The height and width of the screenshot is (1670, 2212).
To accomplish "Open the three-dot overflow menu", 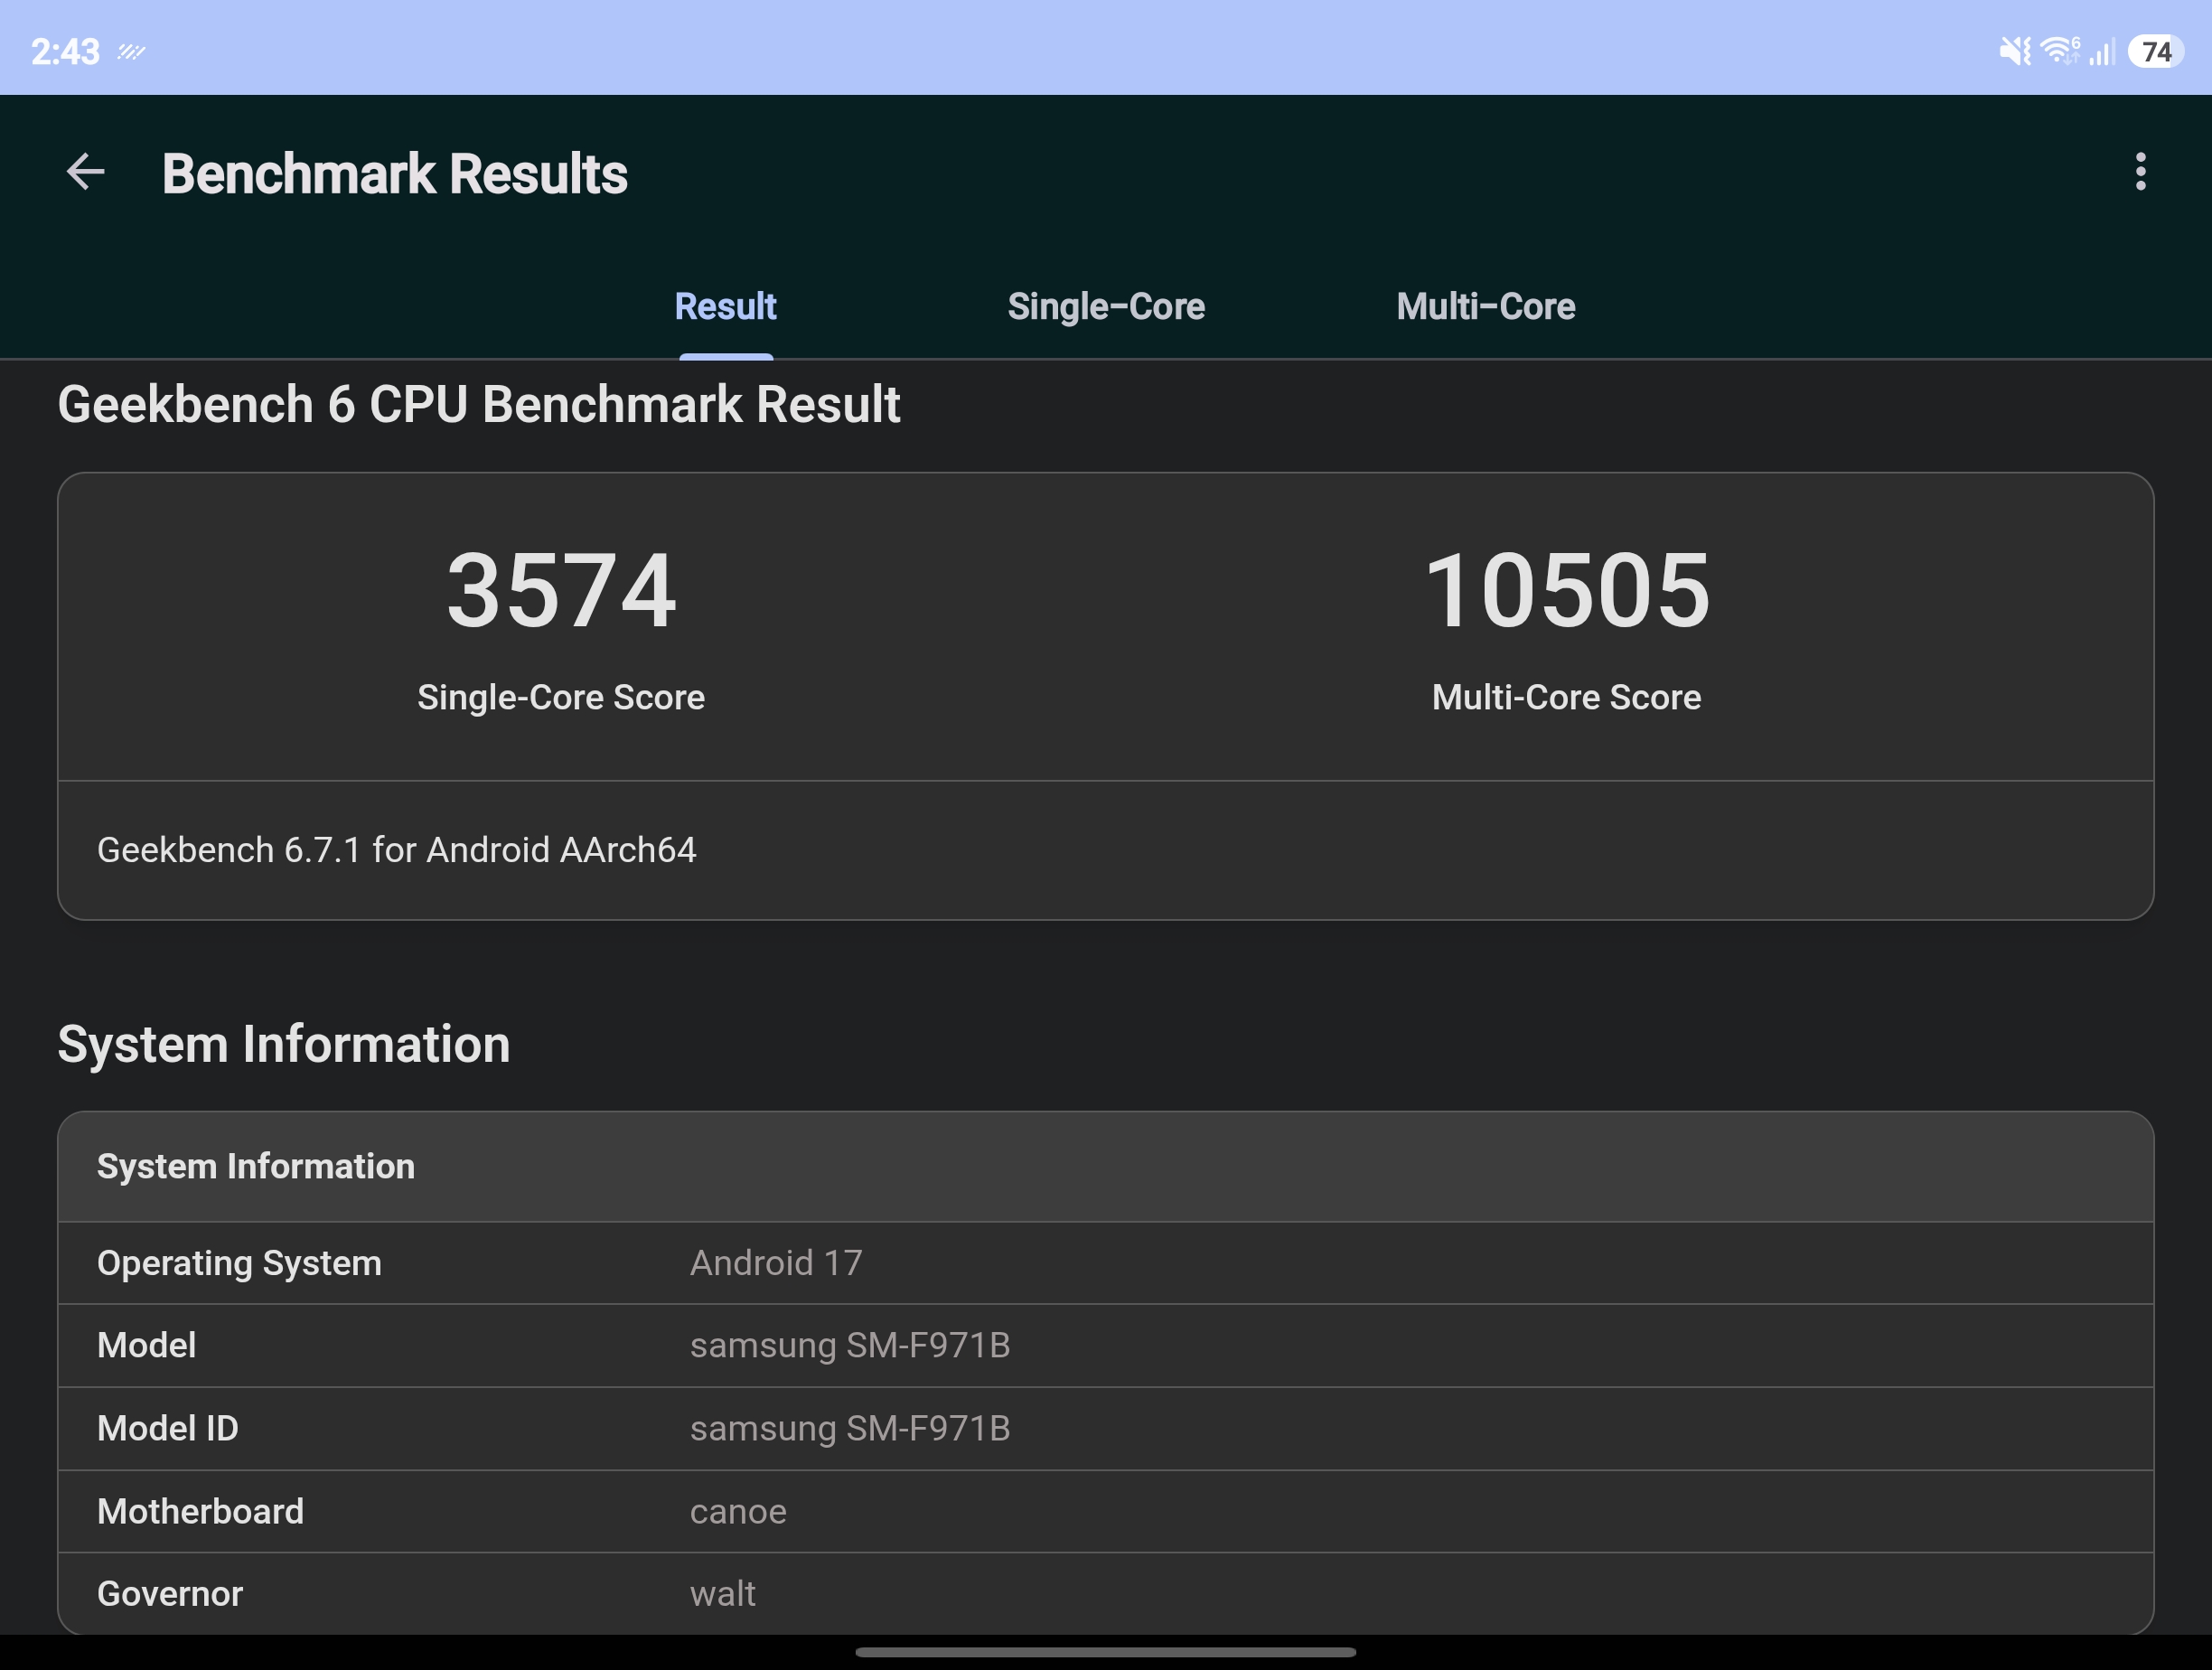I will (x=2140, y=172).
